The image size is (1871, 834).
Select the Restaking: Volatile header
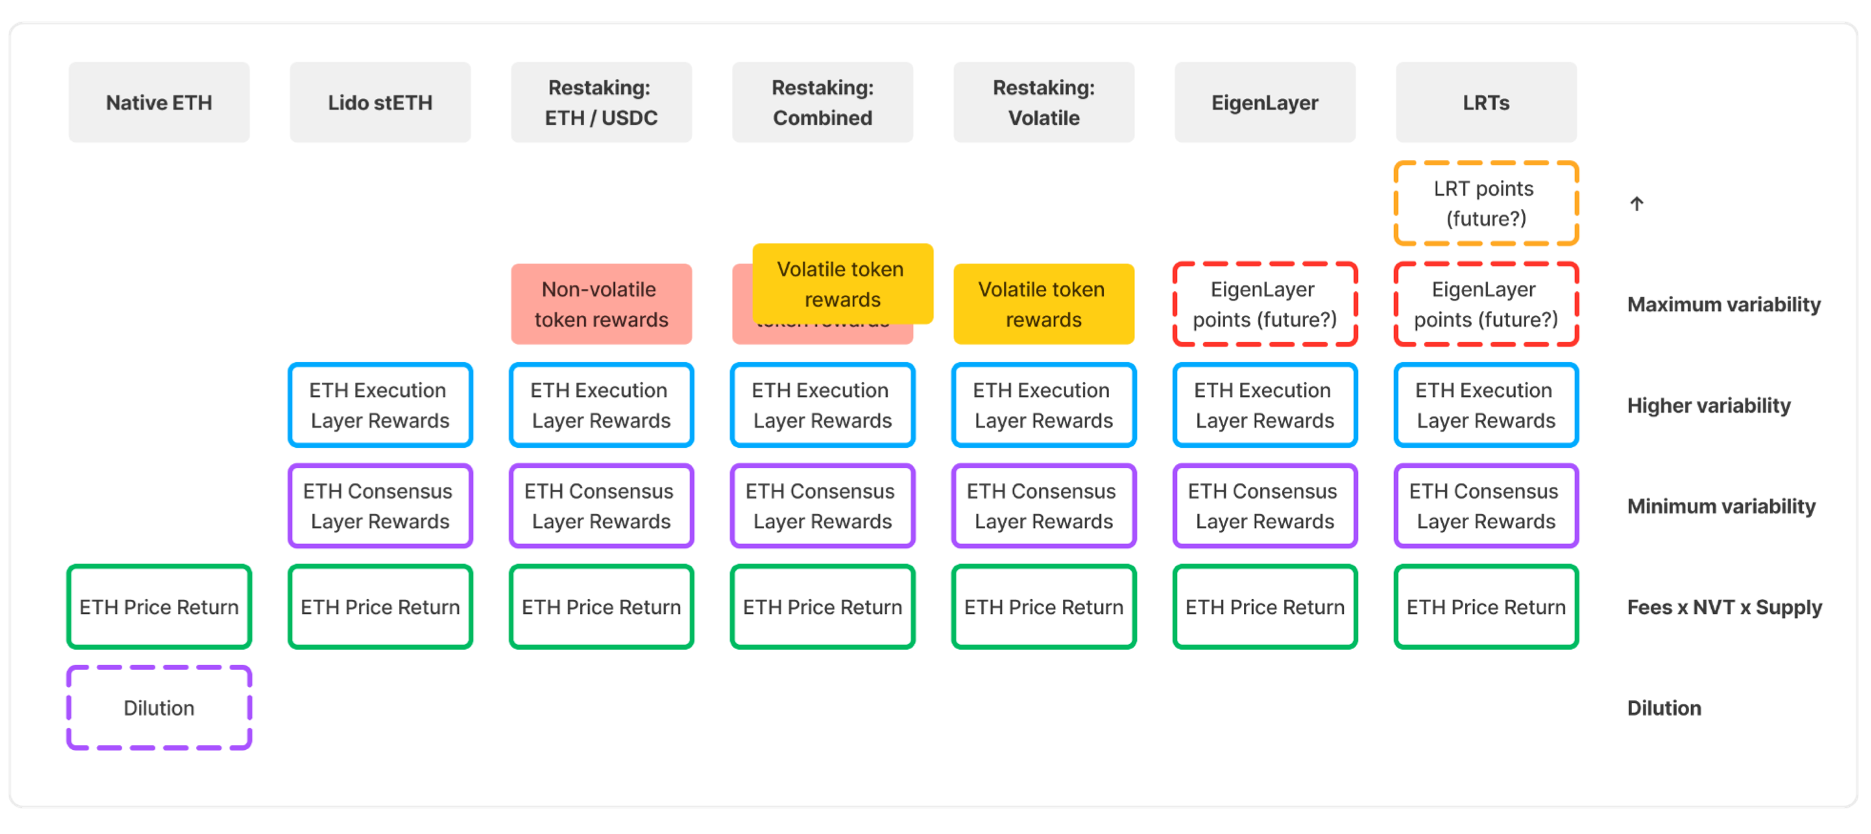pos(1043,102)
